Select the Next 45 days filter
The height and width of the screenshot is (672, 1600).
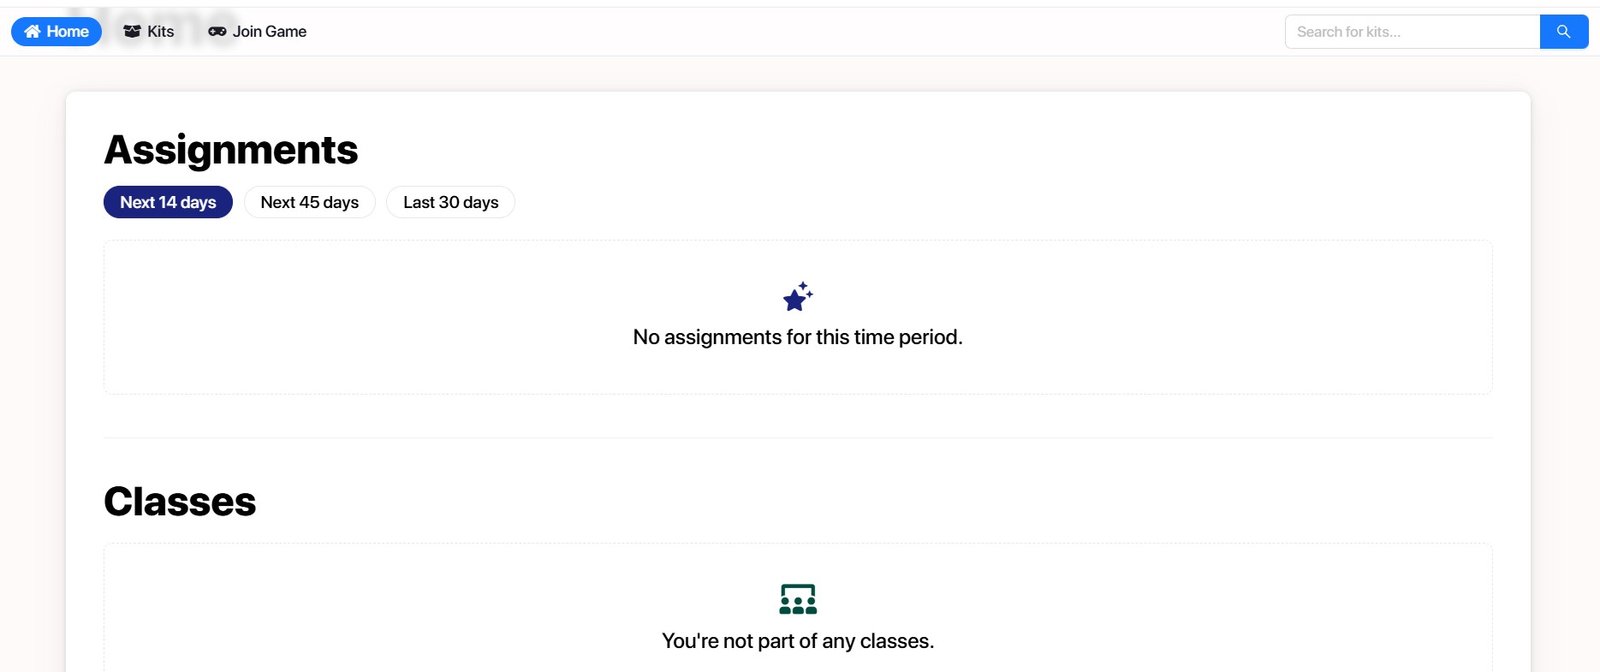pyautogui.click(x=309, y=202)
